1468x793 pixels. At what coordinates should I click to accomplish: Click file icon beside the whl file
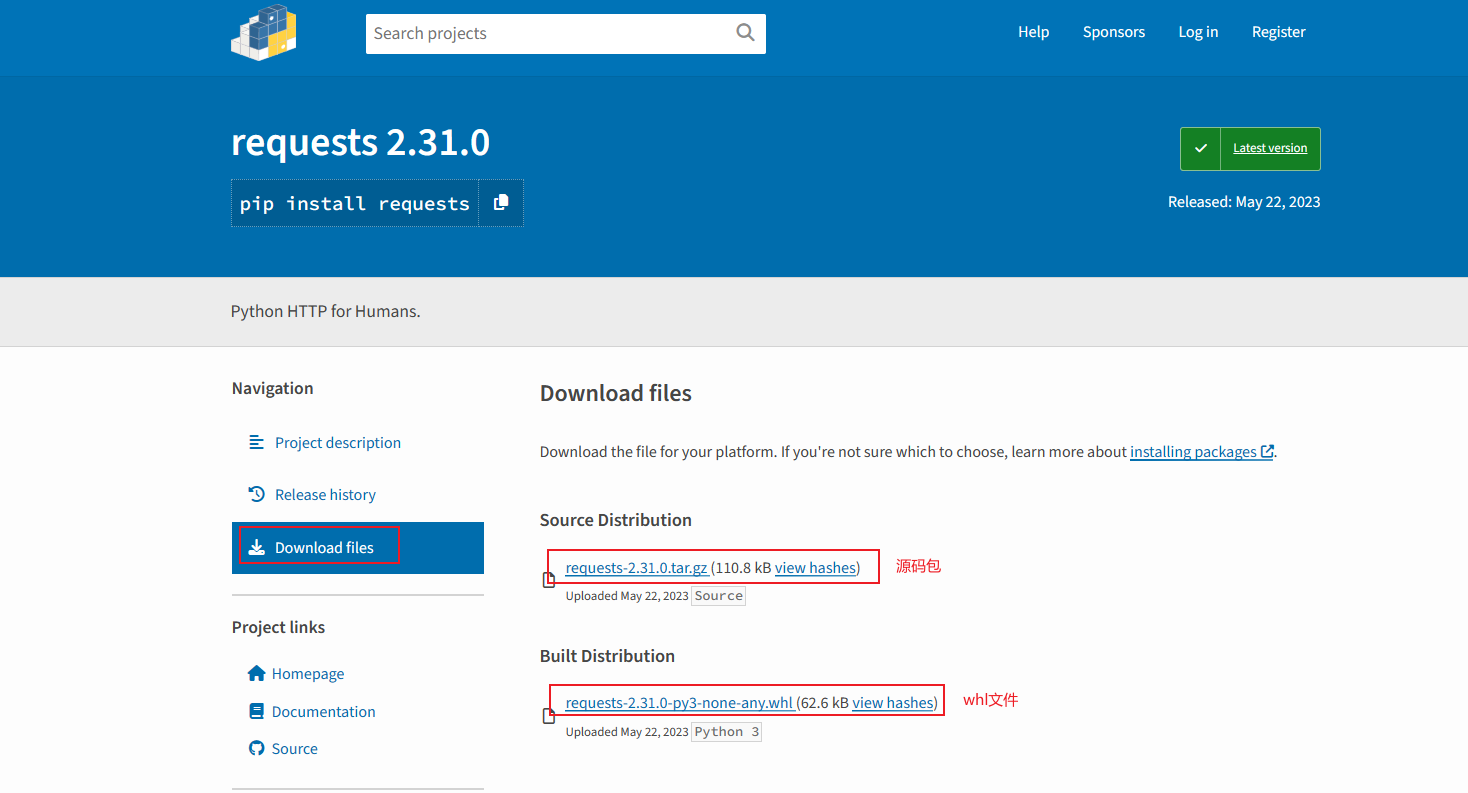tap(548, 716)
